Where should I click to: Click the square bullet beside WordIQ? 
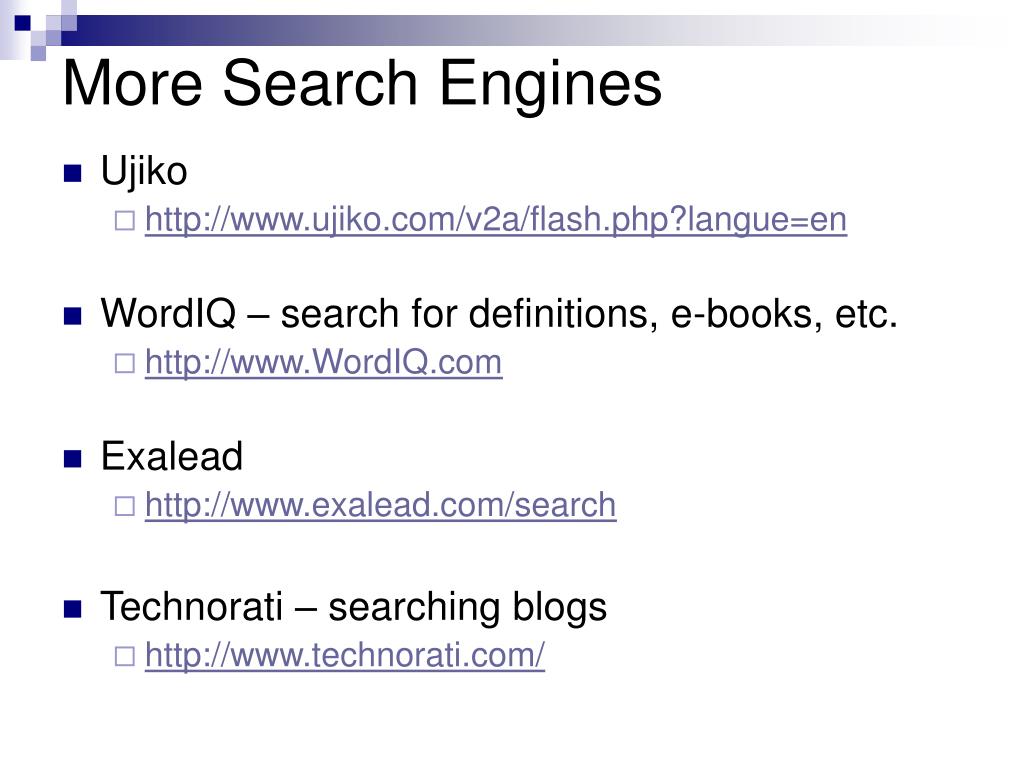(x=72, y=316)
